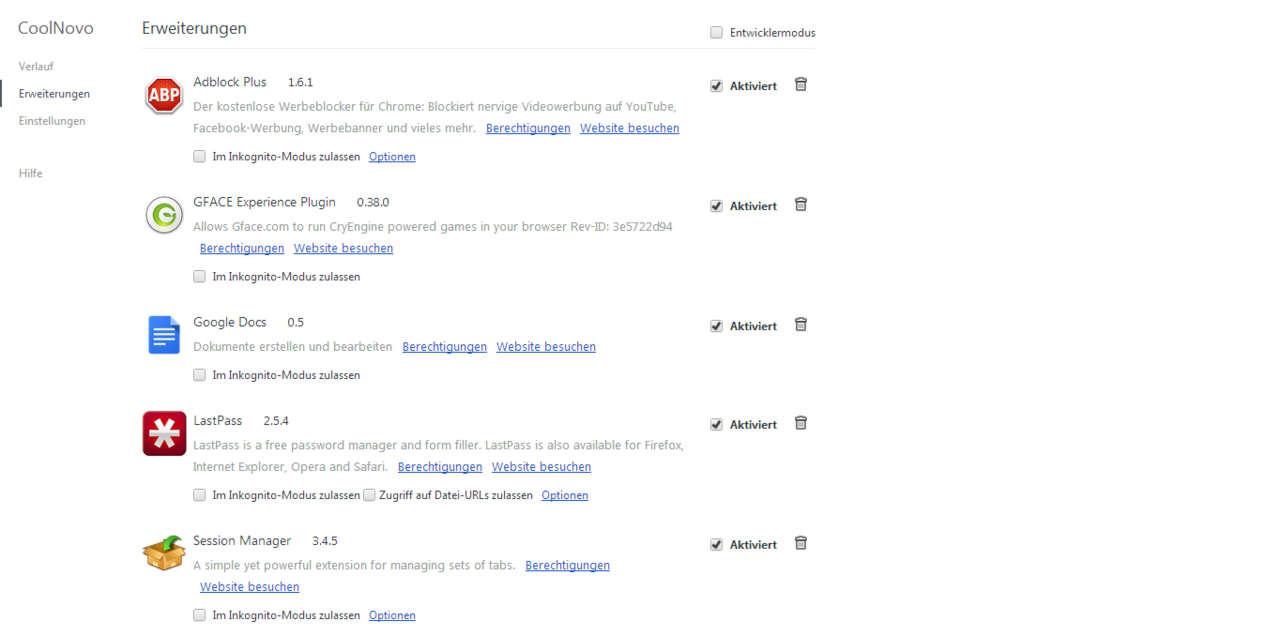Click Google Docs version number 0.5
The image size is (1280, 636).
[x=296, y=322]
